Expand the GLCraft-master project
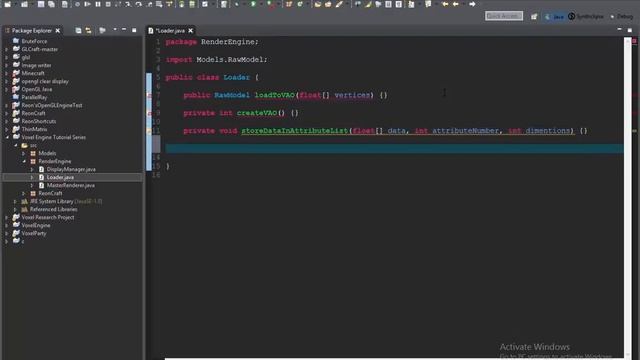 pos(7,49)
